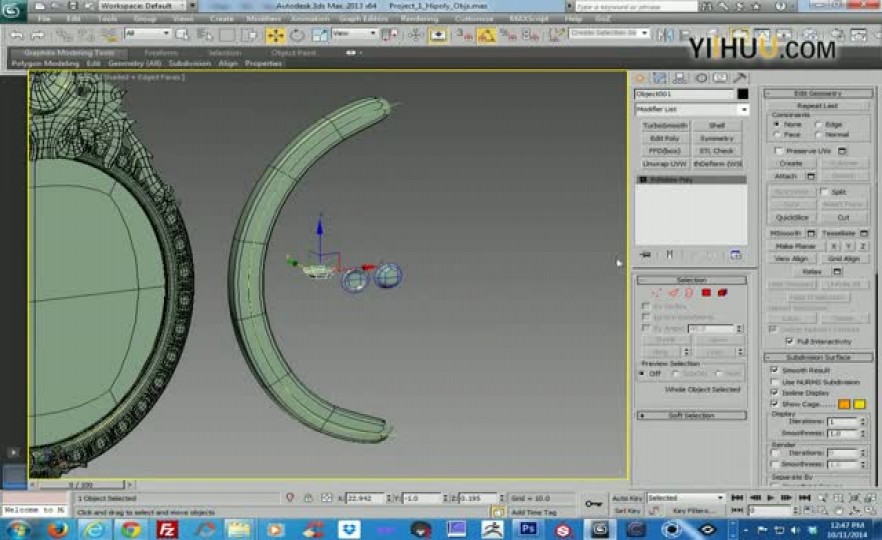Open FileZilla from the taskbar
This screenshot has width=882, height=540.
[x=166, y=529]
